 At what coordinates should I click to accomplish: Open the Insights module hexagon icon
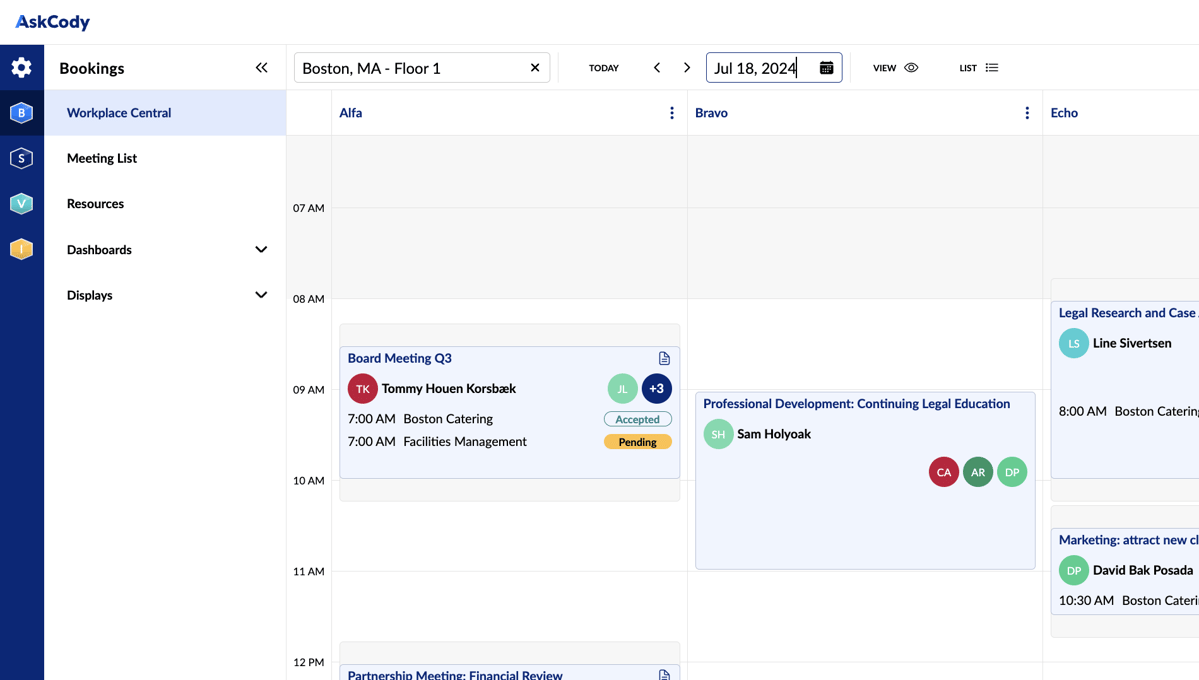coord(21,249)
